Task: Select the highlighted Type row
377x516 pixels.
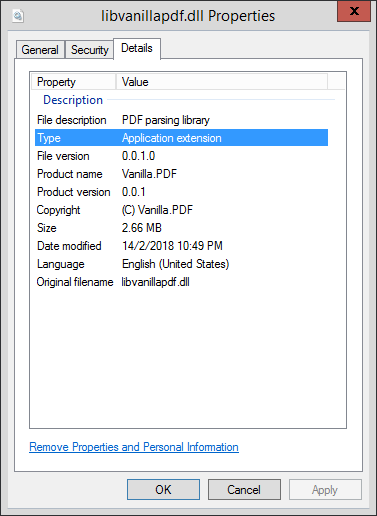Action: pos(181,138)
